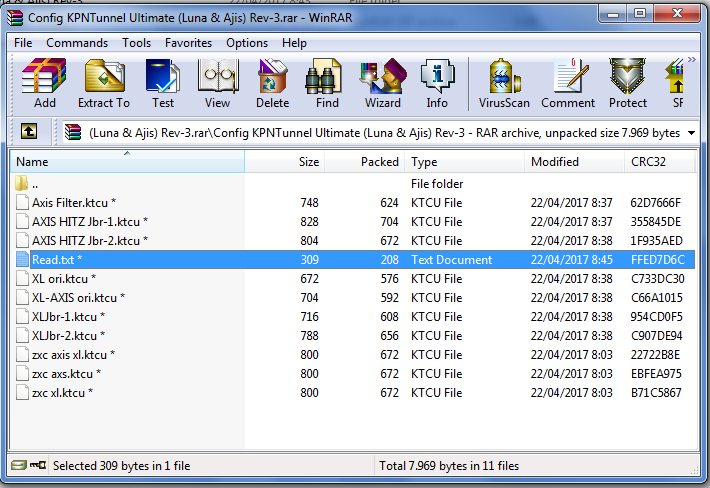The width and height of the screenshot is (710, 488).
Task: Sort by the Modified column header
Action: 575,162
